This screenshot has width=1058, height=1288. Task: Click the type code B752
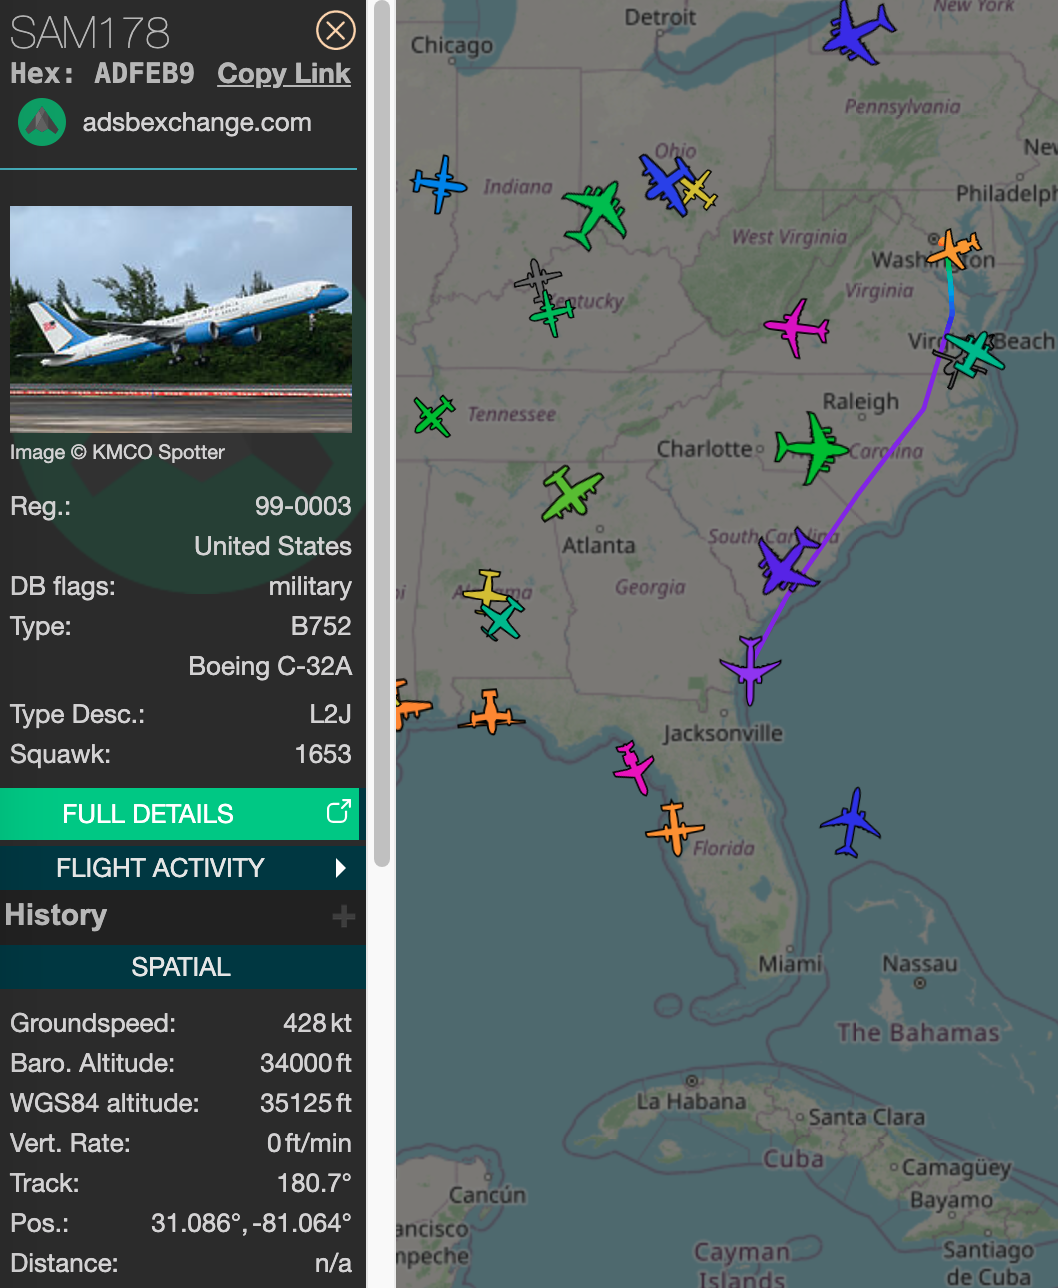(x=321, y=626)
